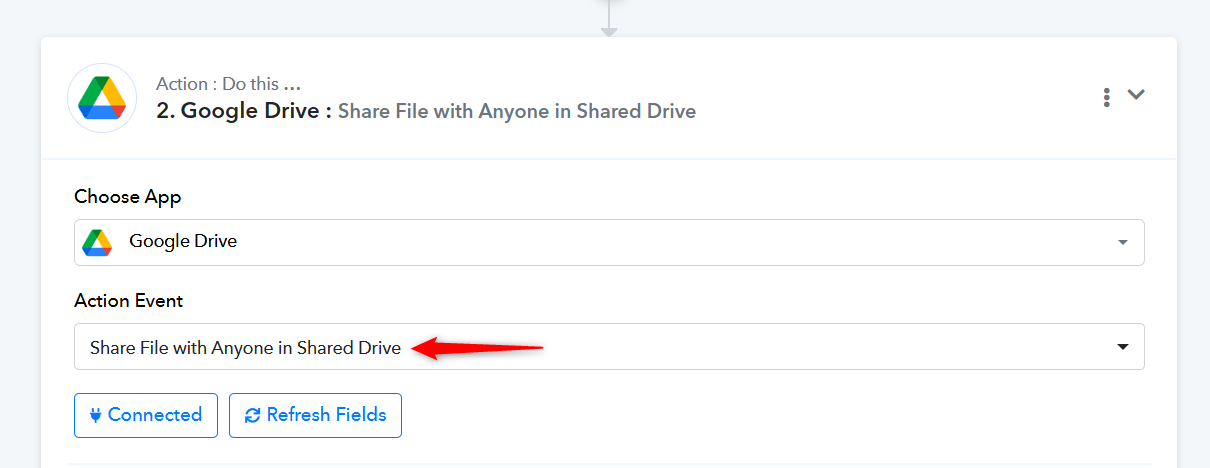Click 'Share File with Anyone in Shared Drive' in Action Event box
This screenshot has width=1210, height=468.
(x=245, y=348)
